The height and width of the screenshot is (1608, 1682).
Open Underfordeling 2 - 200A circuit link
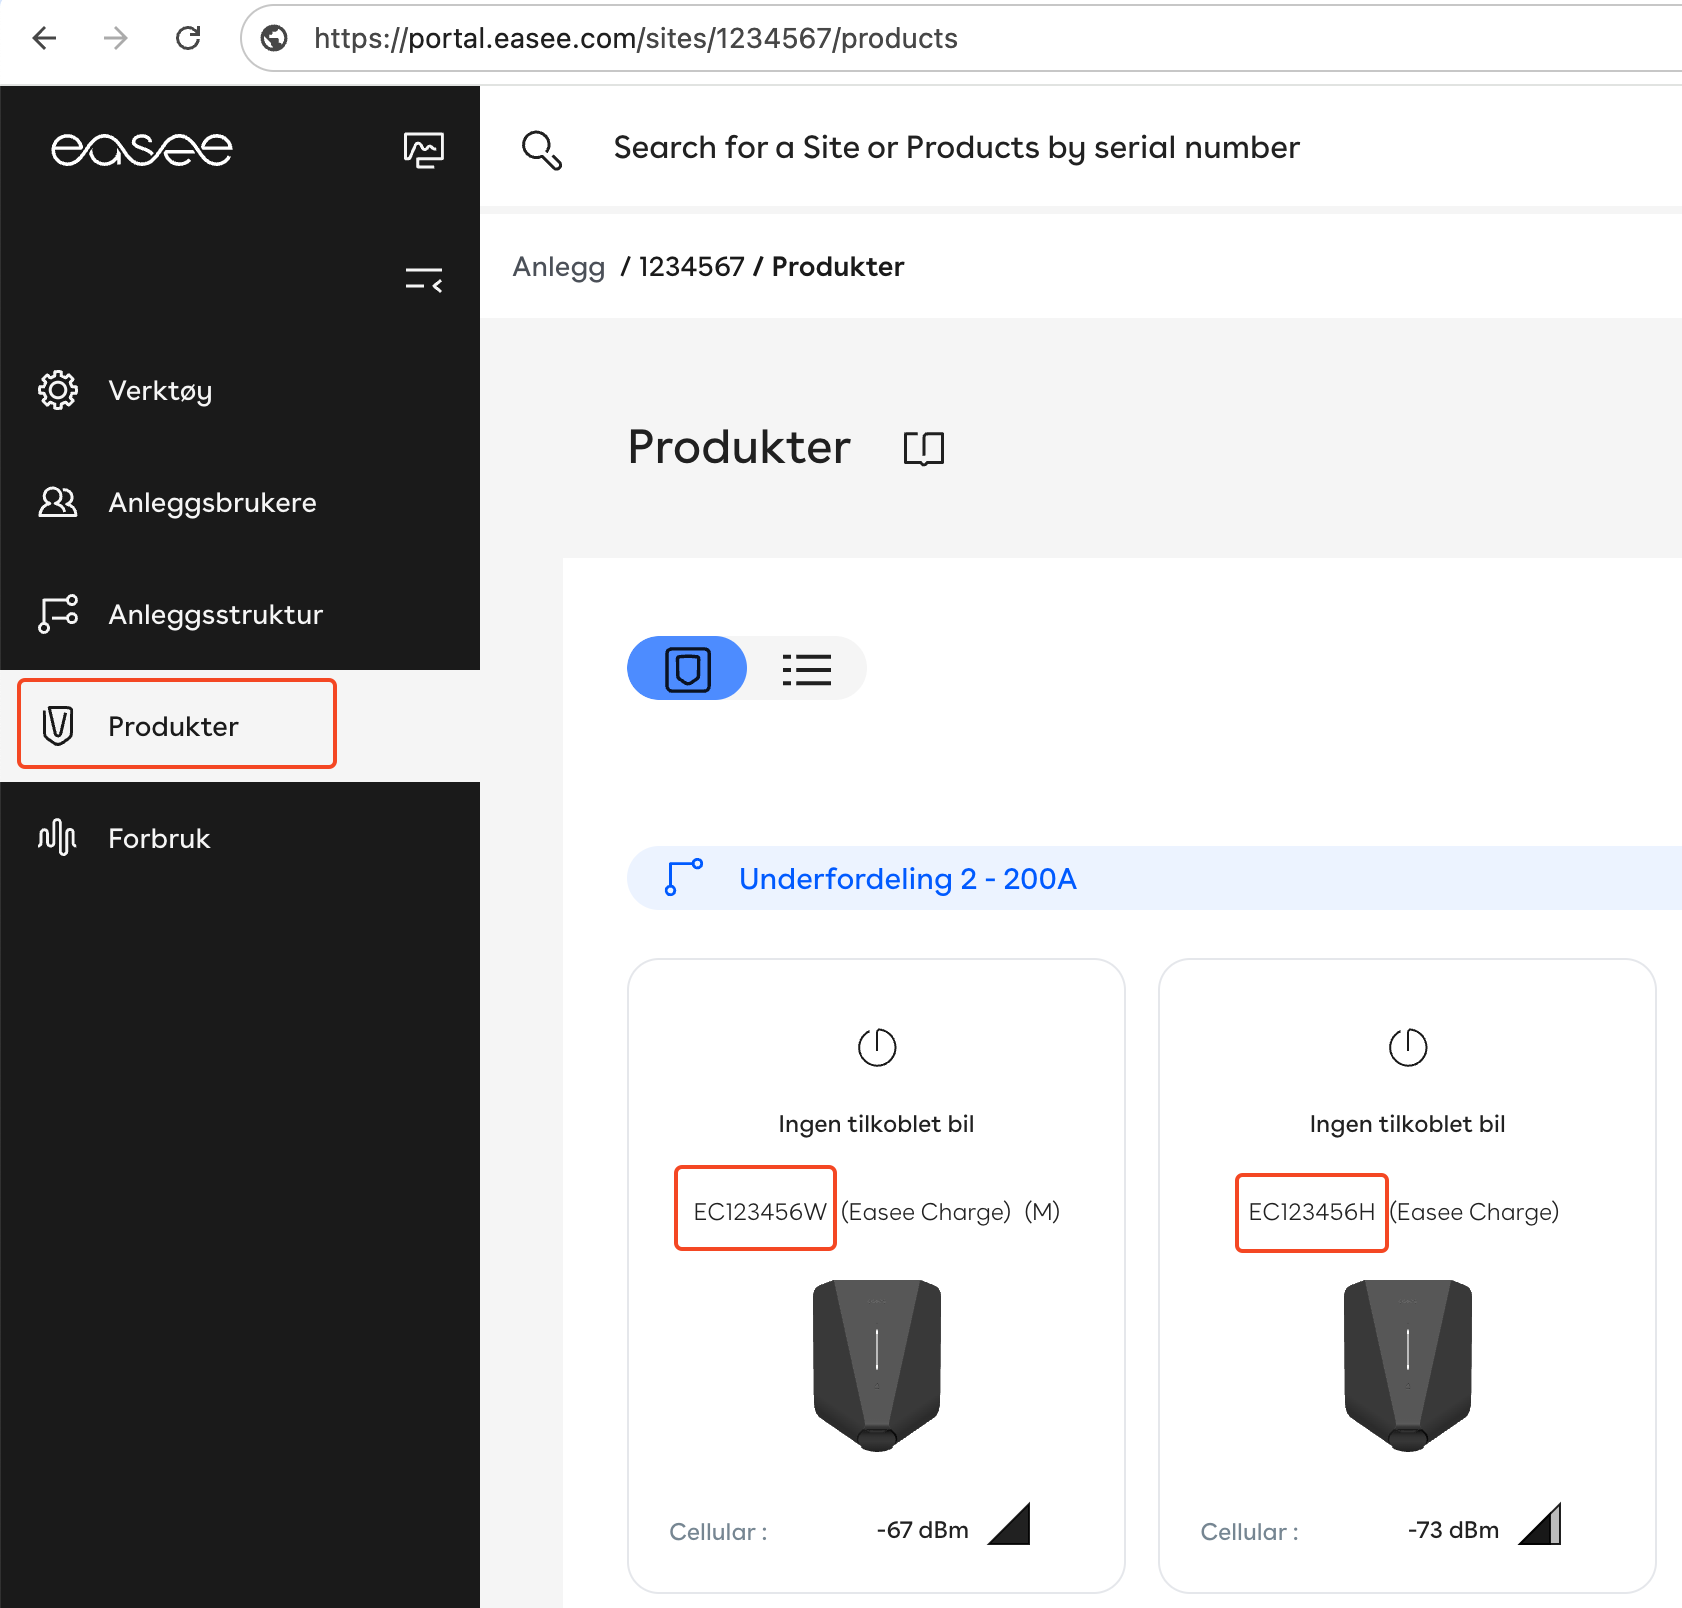[908, 879]
